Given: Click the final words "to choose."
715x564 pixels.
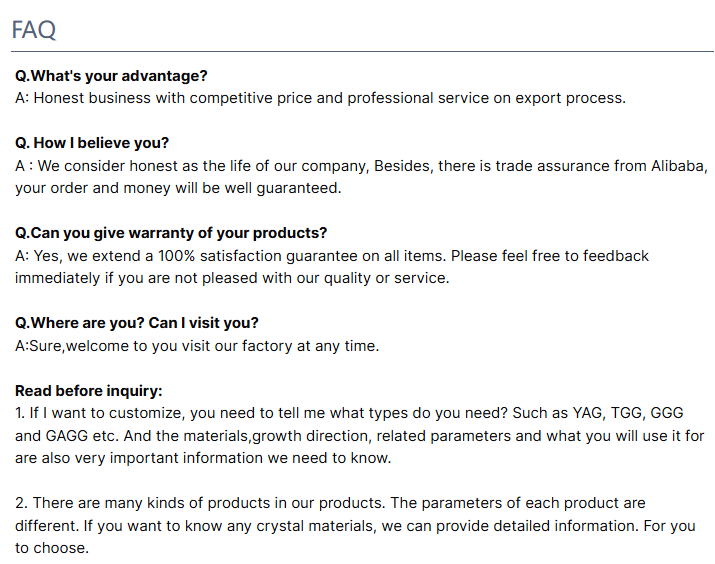Looking at the screenshot, I should click(52, 548).
